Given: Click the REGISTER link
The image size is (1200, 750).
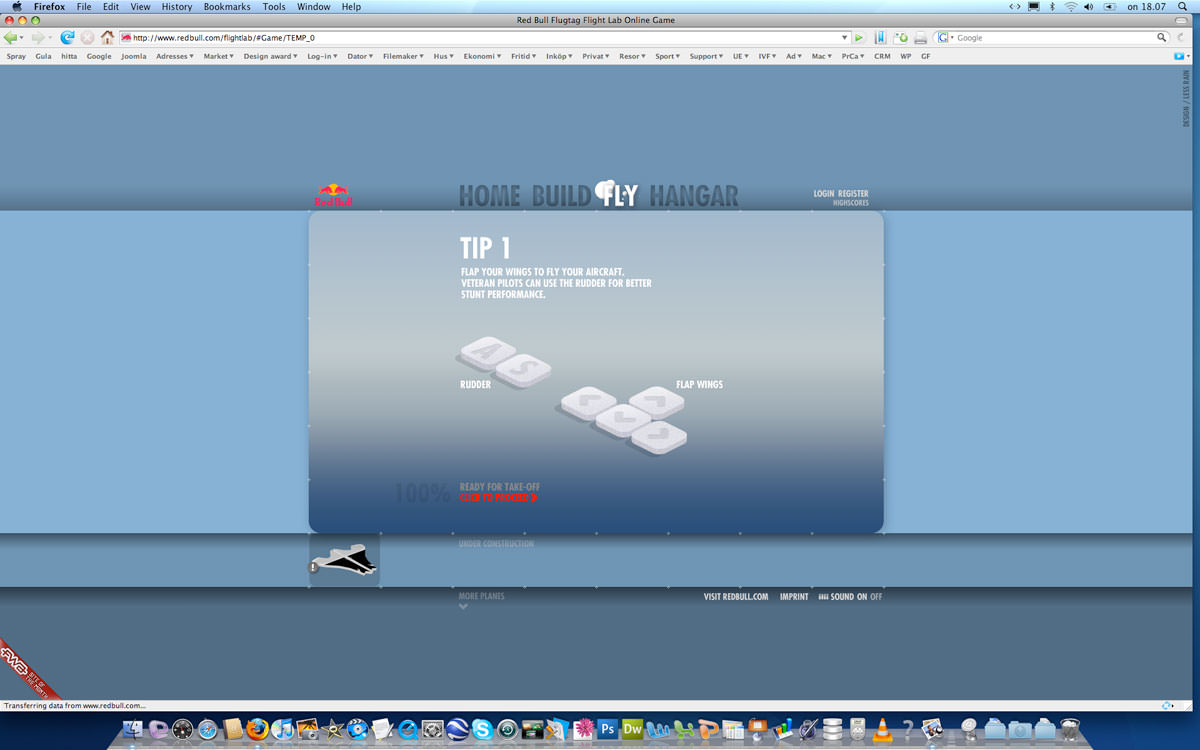Looking at the screenshot, I should pos(853,194).
